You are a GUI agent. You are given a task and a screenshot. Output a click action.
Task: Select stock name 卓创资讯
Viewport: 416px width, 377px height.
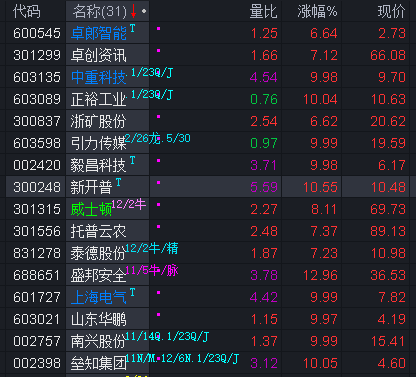(x=99, y=55)
